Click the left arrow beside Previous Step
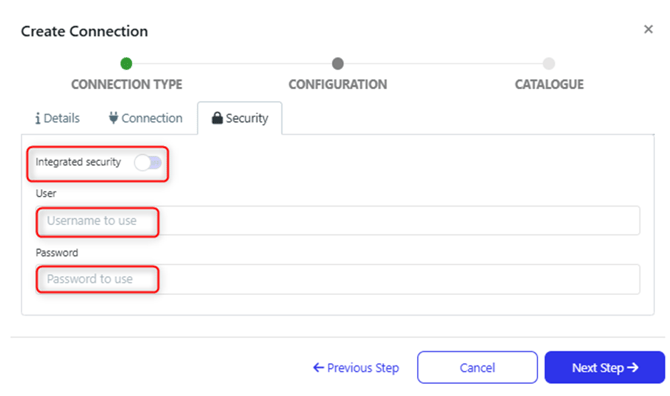The width and height of the screenshot is (670, 396). (318, 367)
